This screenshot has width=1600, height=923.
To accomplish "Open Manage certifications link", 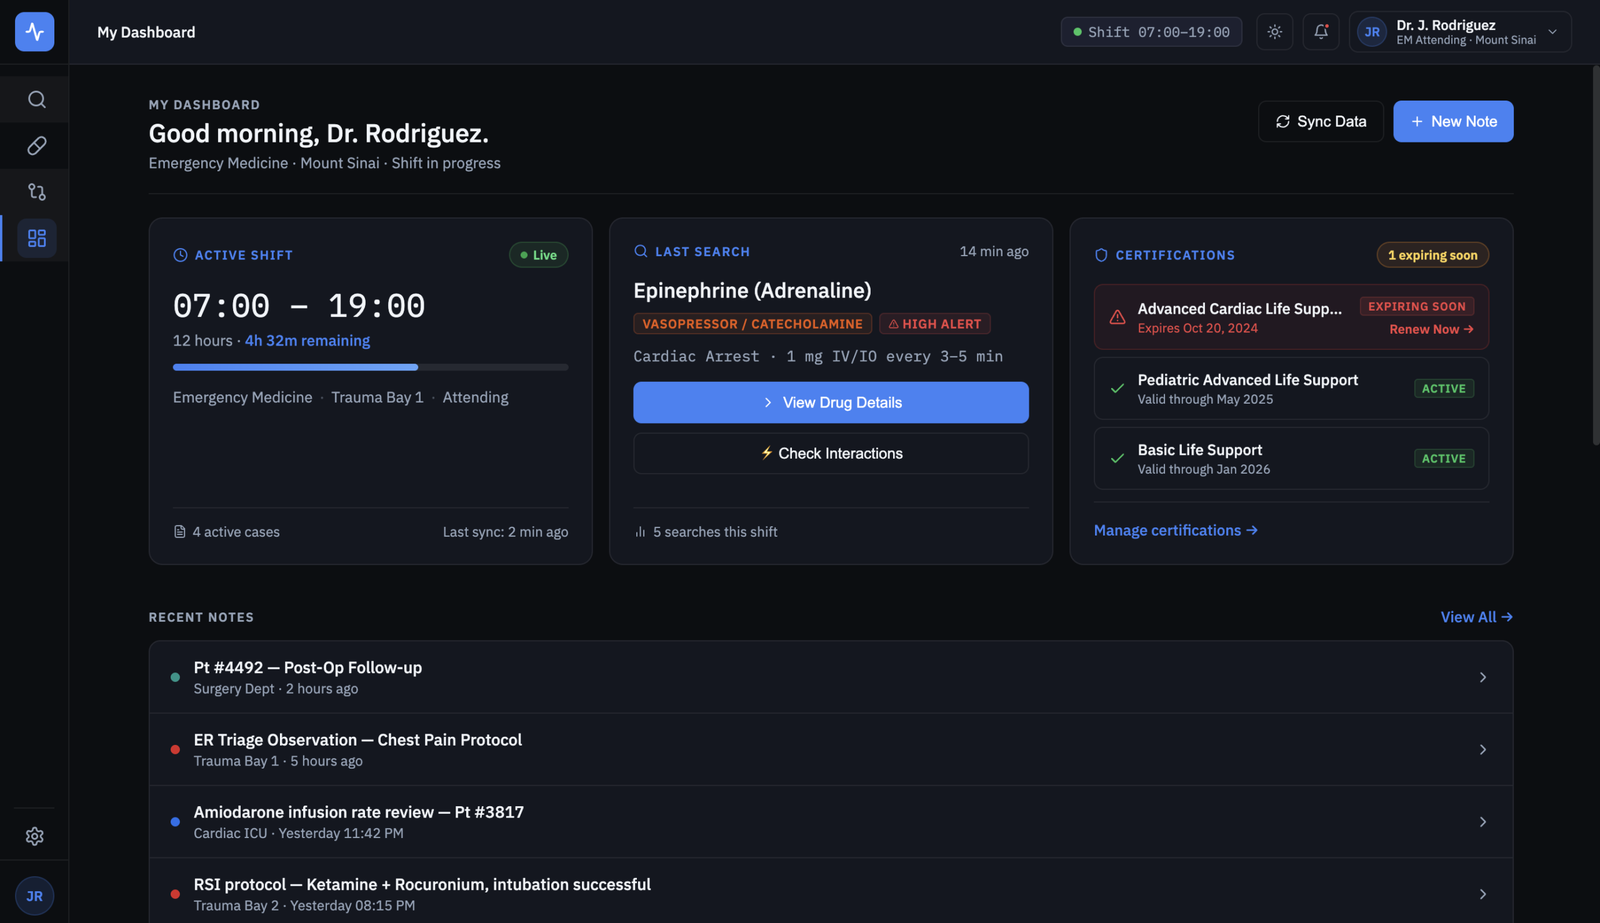I will [x=1175, y=530].
